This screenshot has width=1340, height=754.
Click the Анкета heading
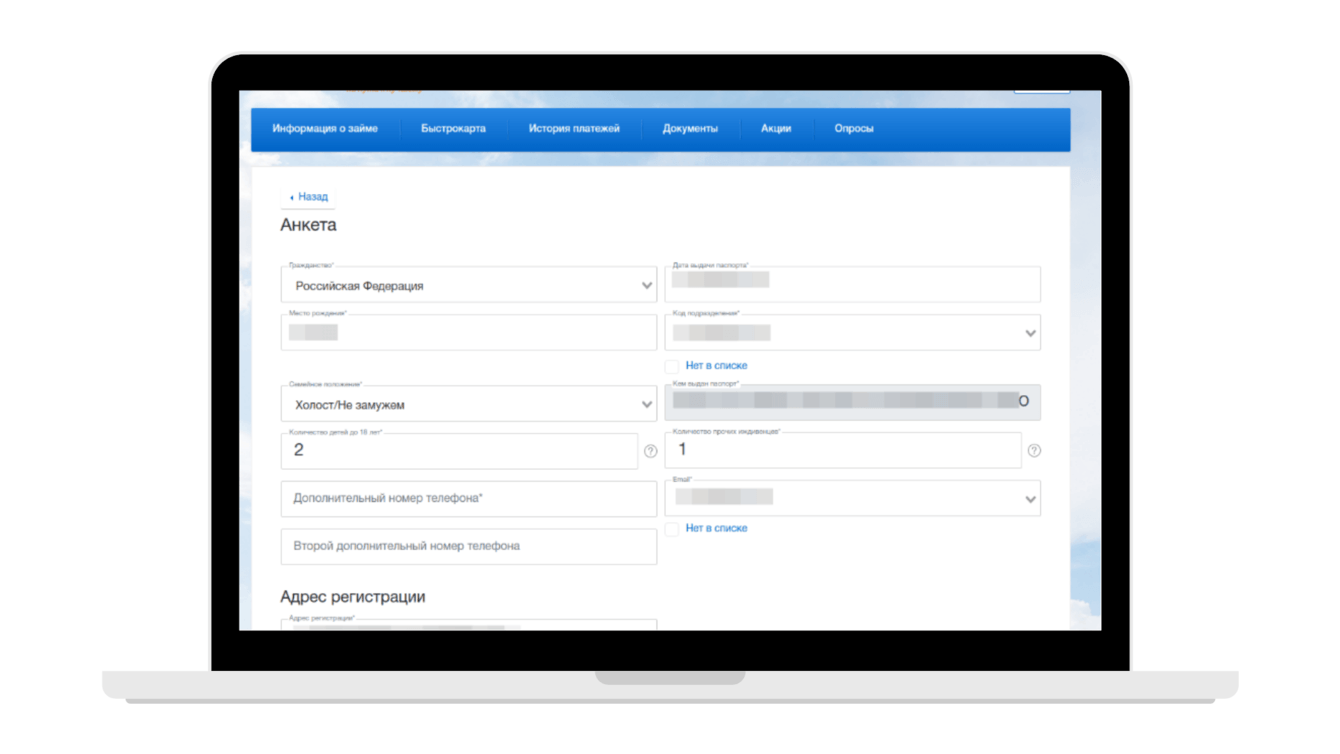(308, 225)
